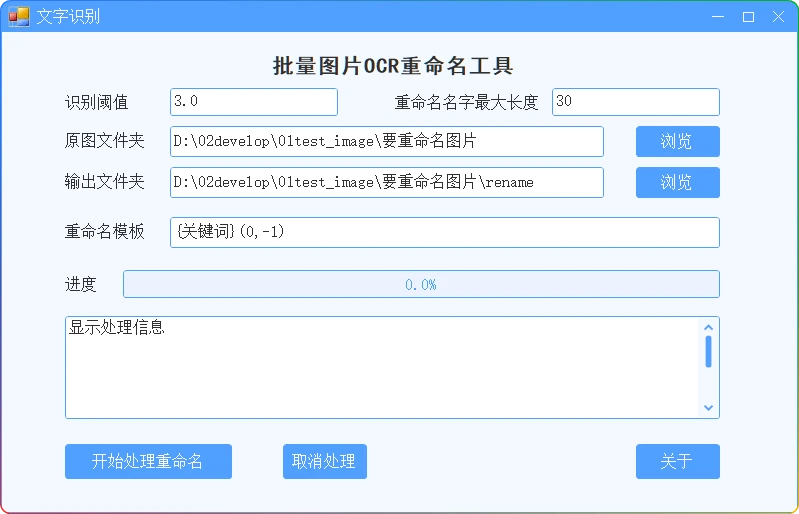This screenshot has height=514, width=799.
Task: Click the 重命名名字最大长度 label
Action: 466,102
